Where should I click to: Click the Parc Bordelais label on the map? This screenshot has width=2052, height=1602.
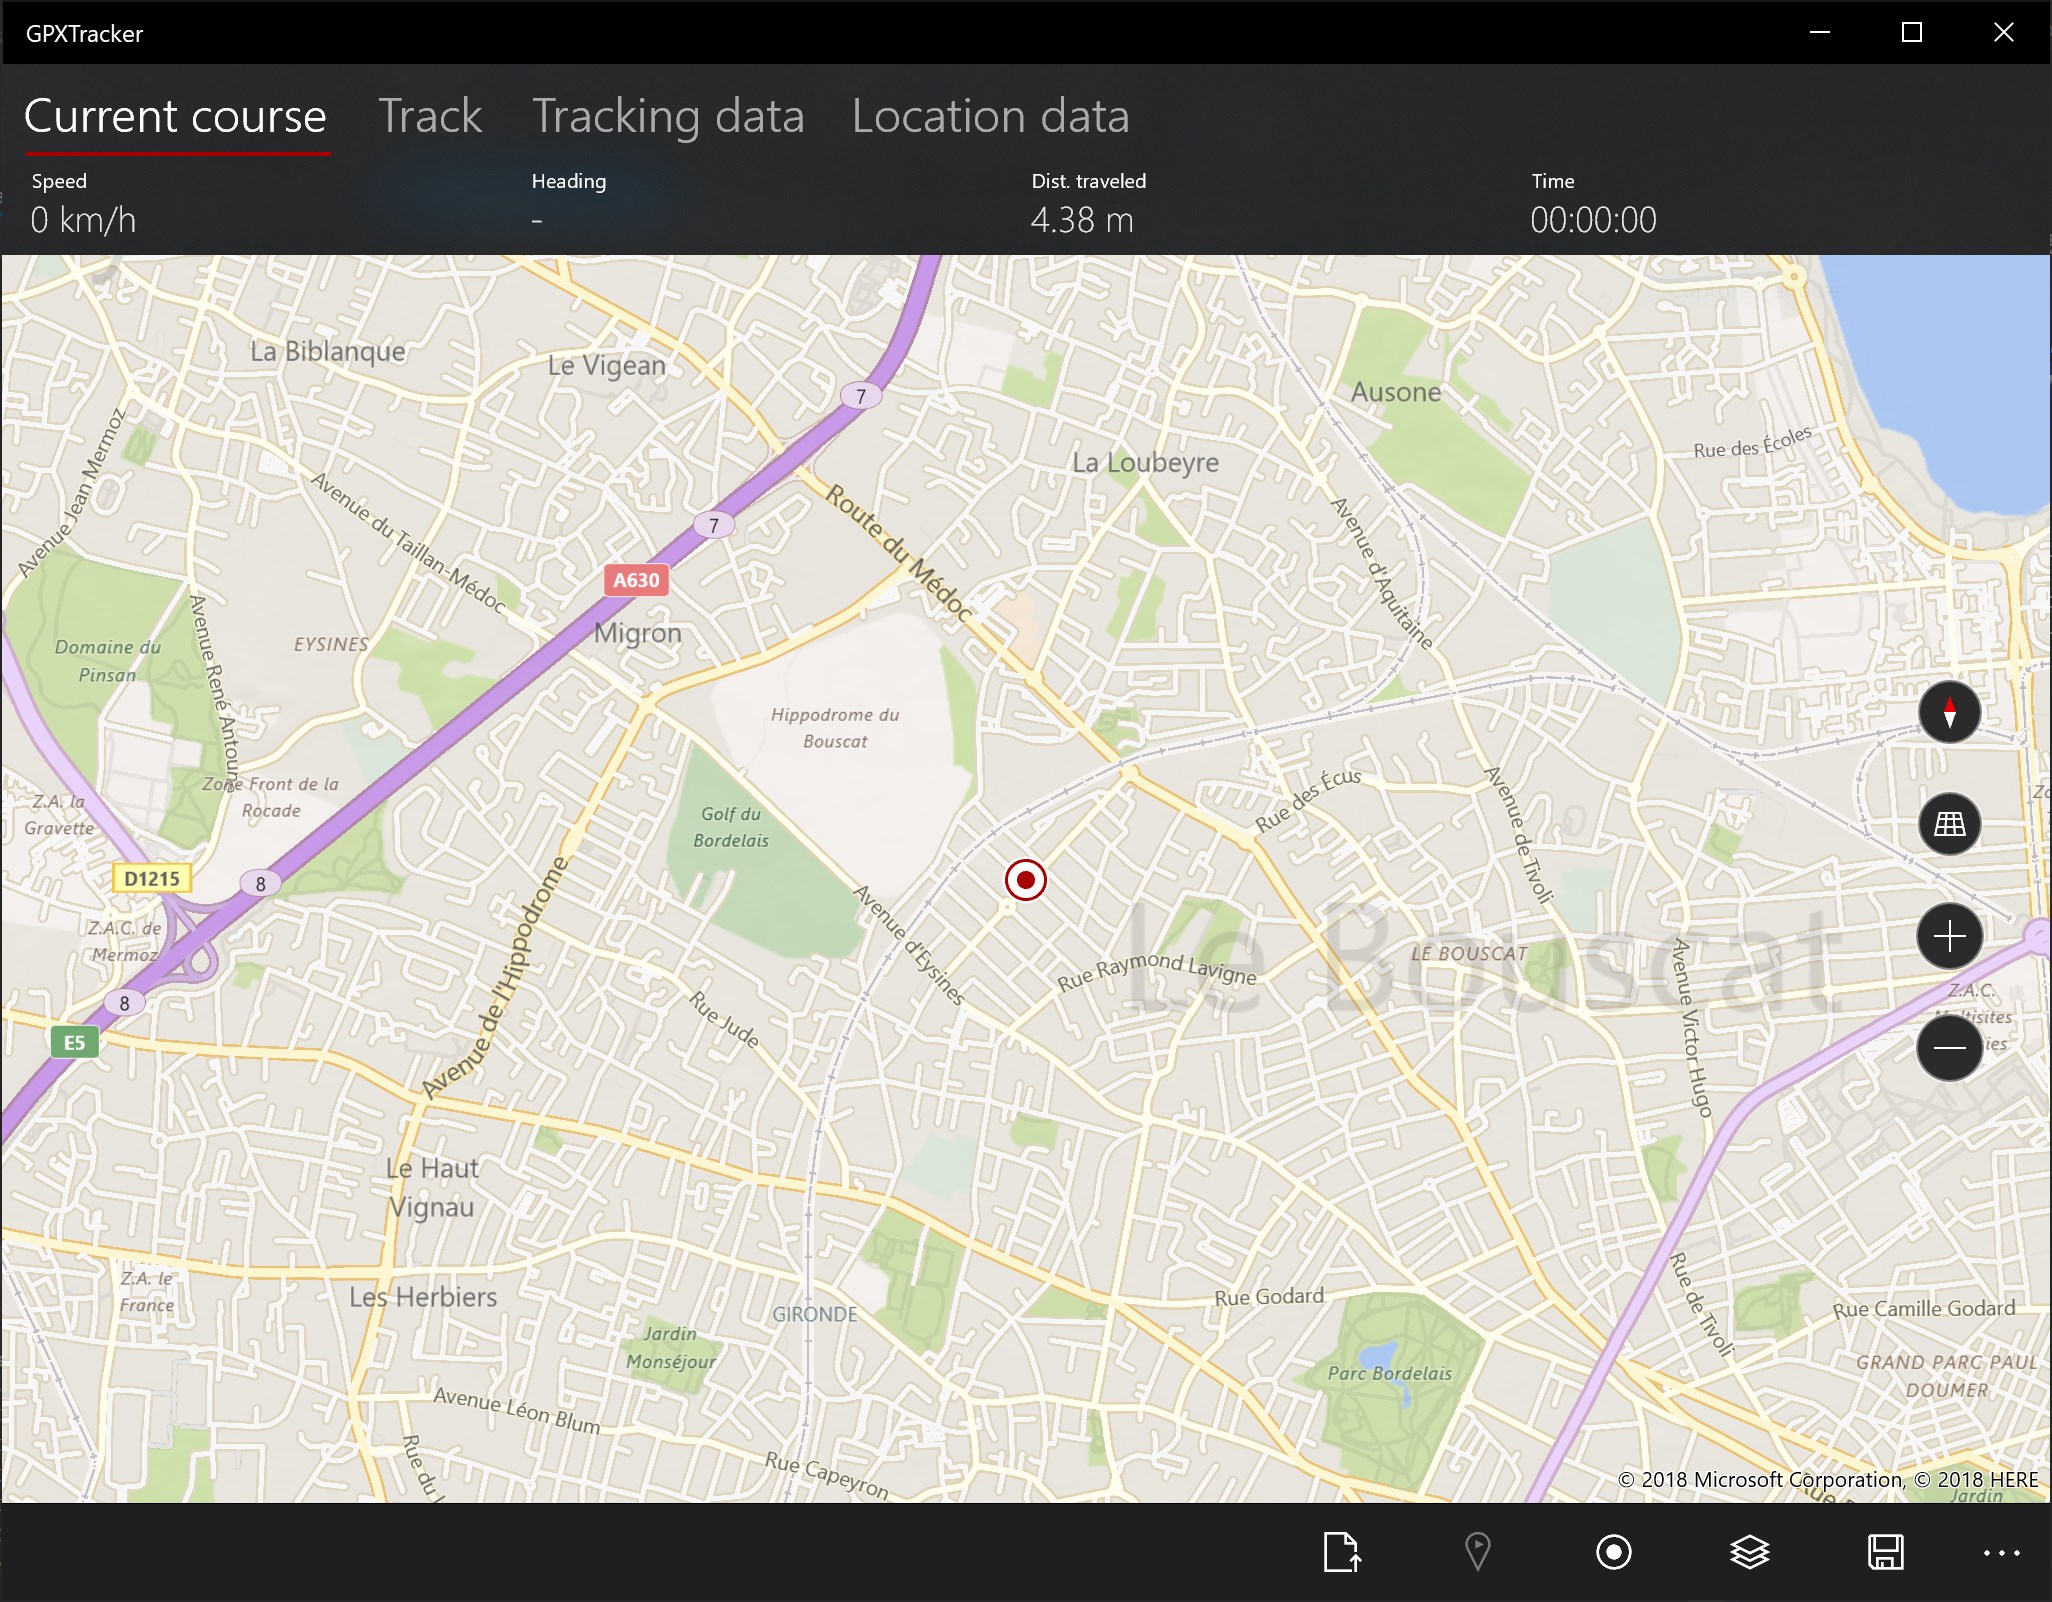pos(1389,1373)
